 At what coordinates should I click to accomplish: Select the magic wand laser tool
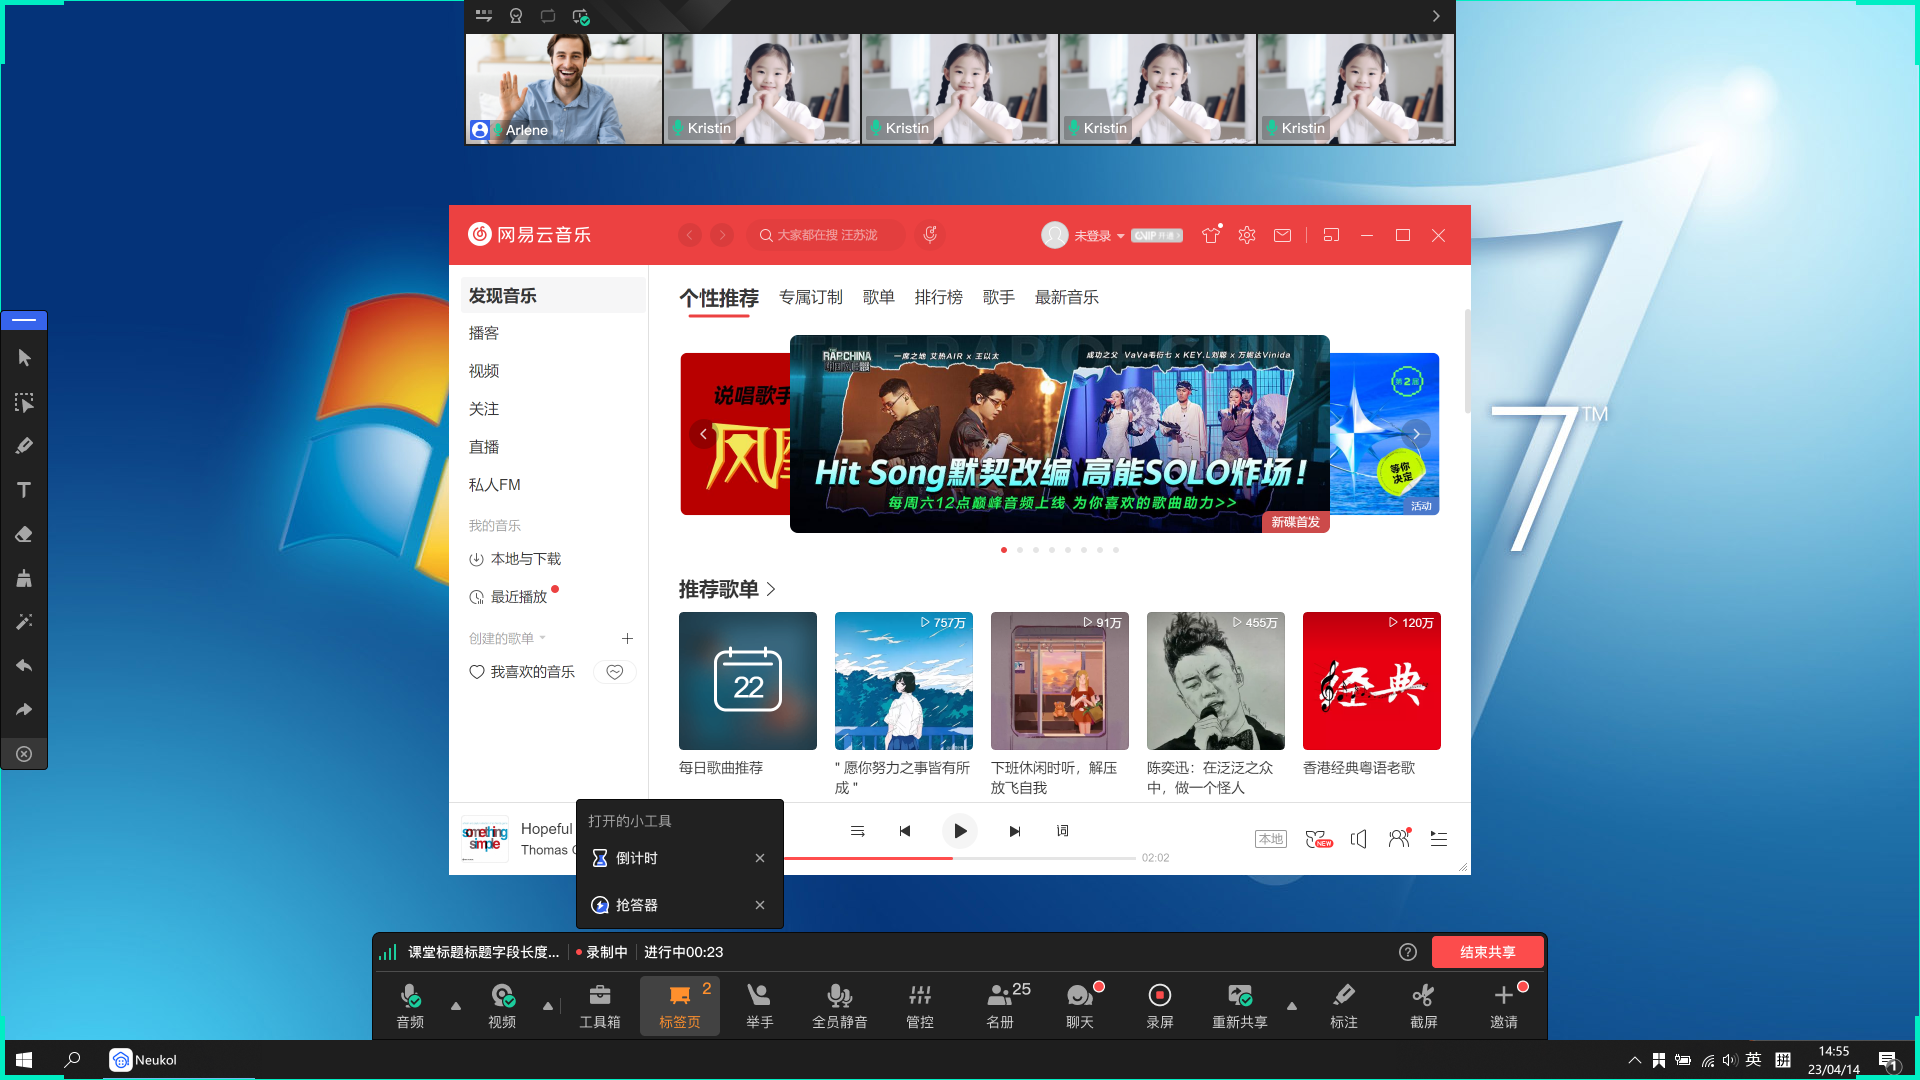pos(24,622)
